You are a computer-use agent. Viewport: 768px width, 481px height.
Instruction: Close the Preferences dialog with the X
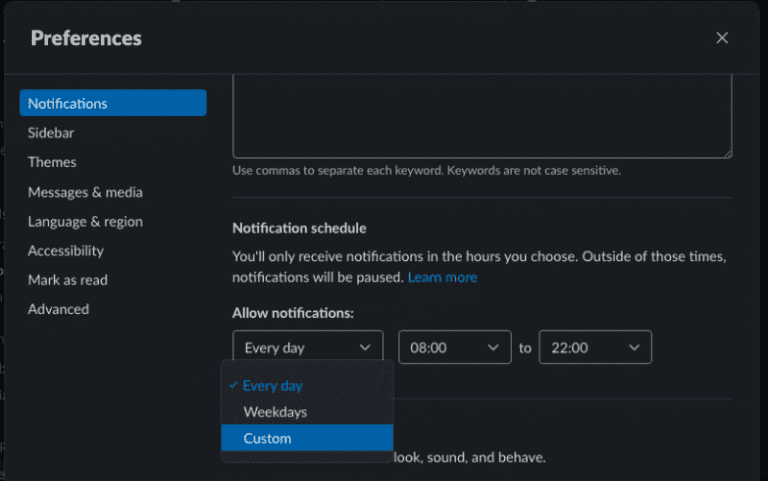coord(722,38)
